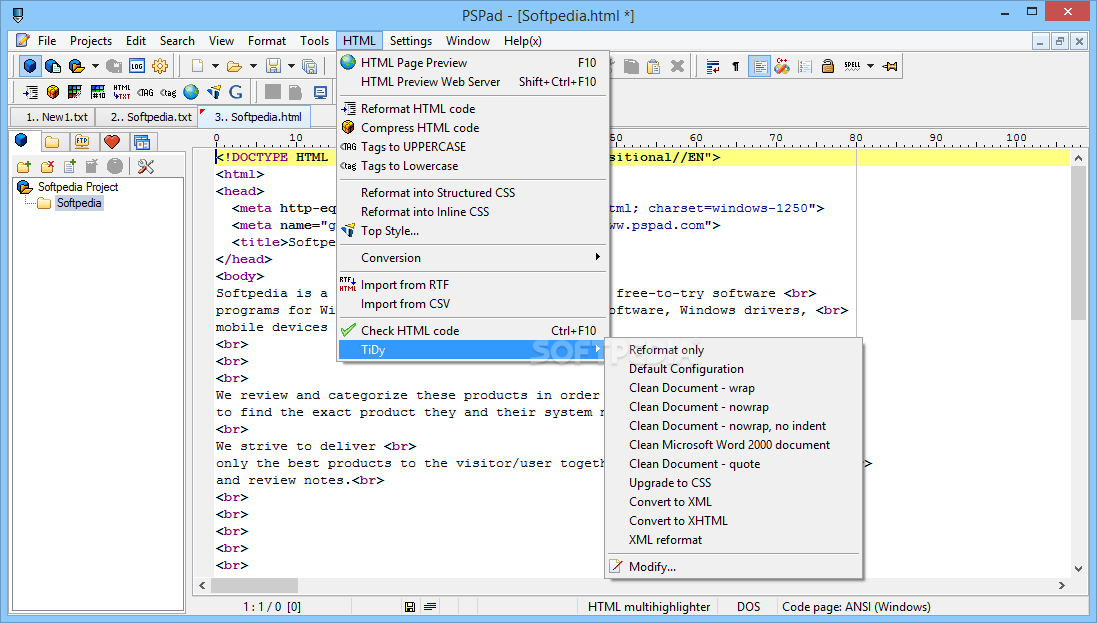
Task: Click the globe HTML preview toolbar icon
Action: (x=190, y=92)
